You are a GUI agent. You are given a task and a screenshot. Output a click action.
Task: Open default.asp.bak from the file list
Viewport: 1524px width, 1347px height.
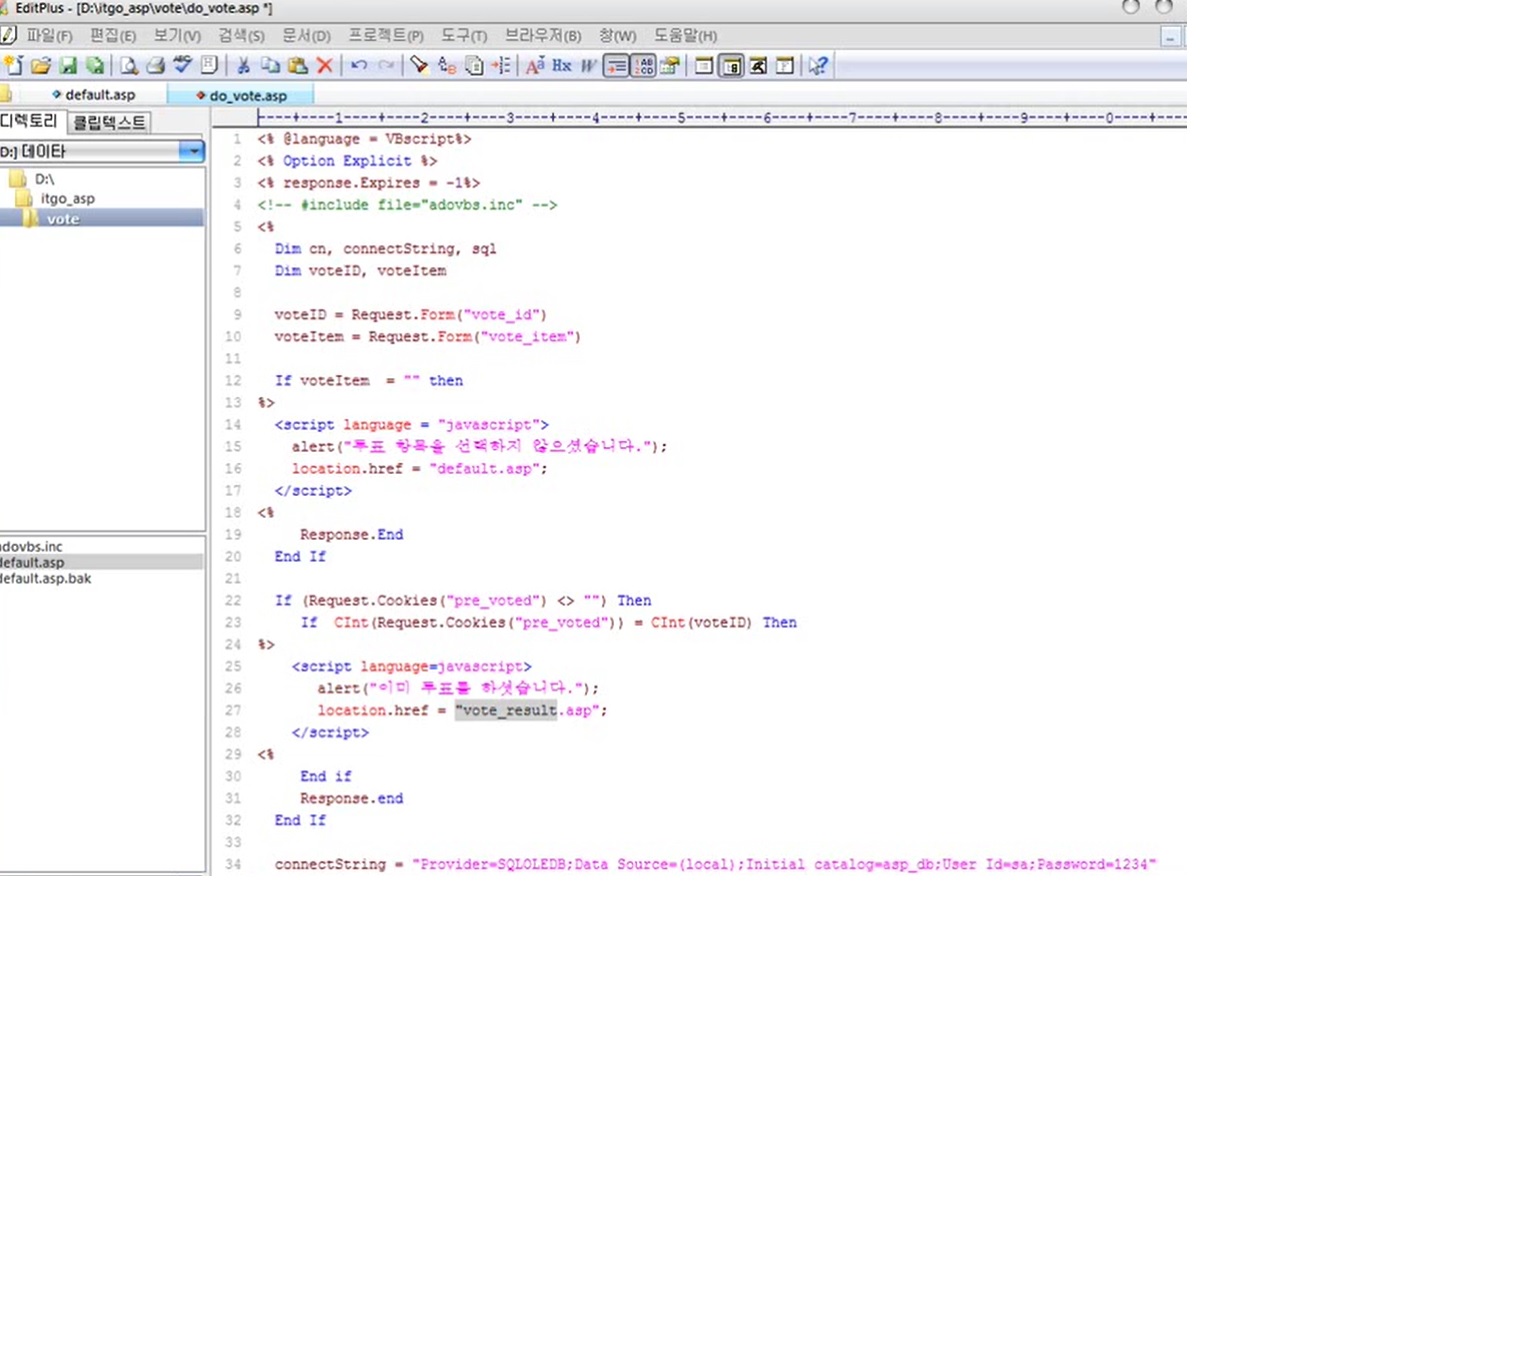click(x=45, y=578)
